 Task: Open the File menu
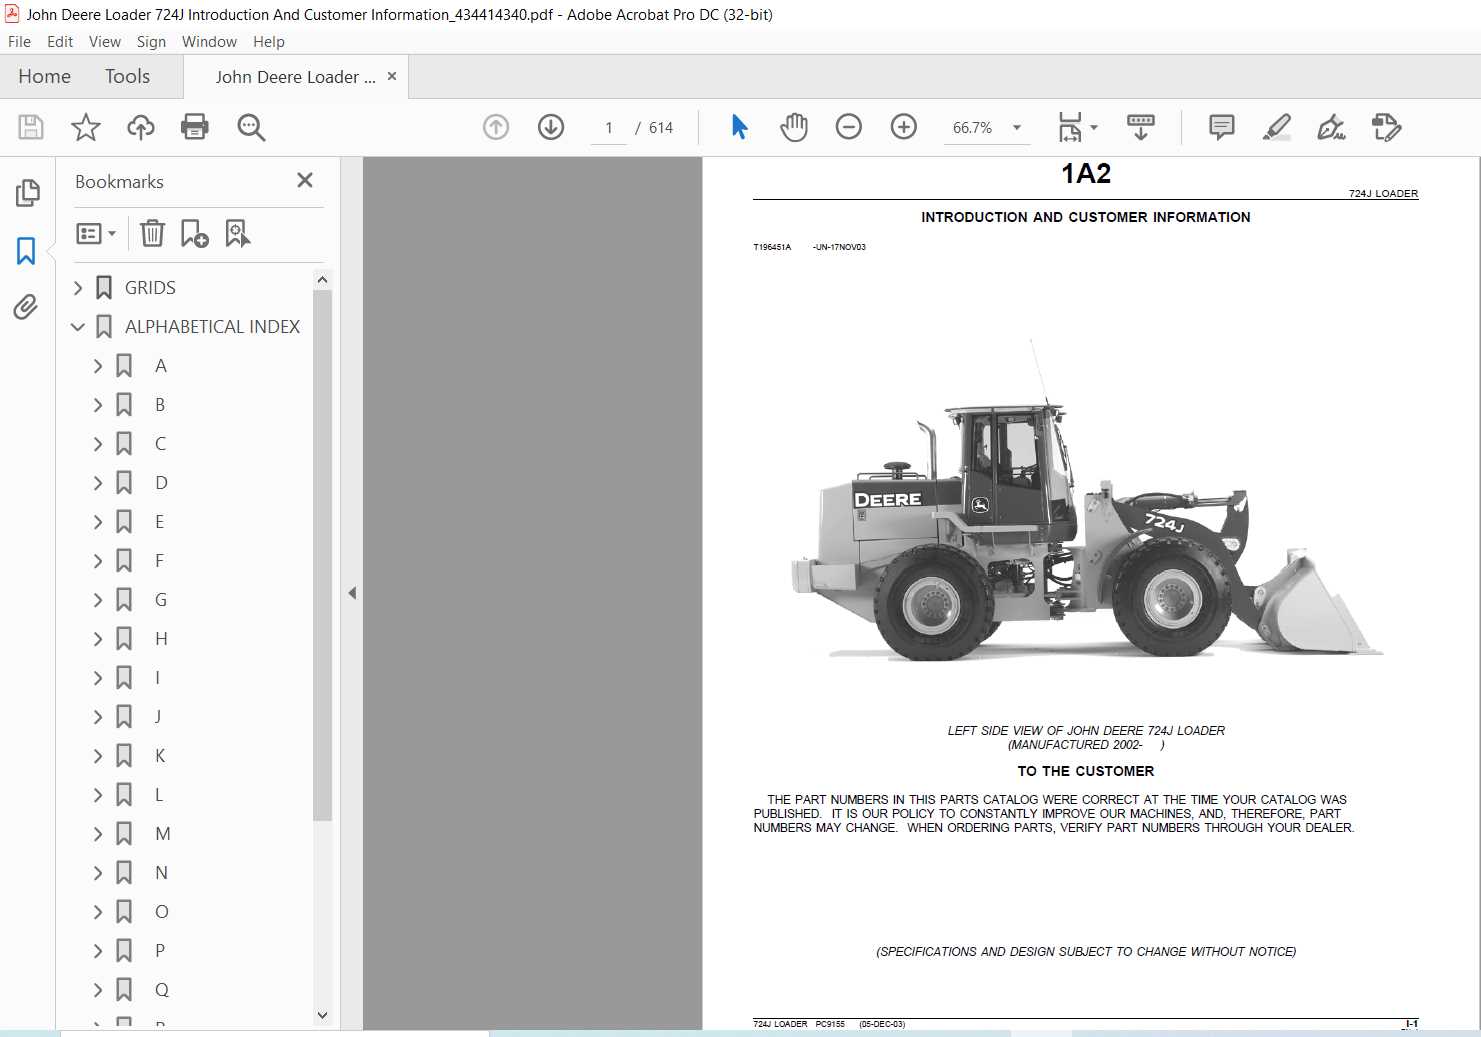[x=19, y=42]
